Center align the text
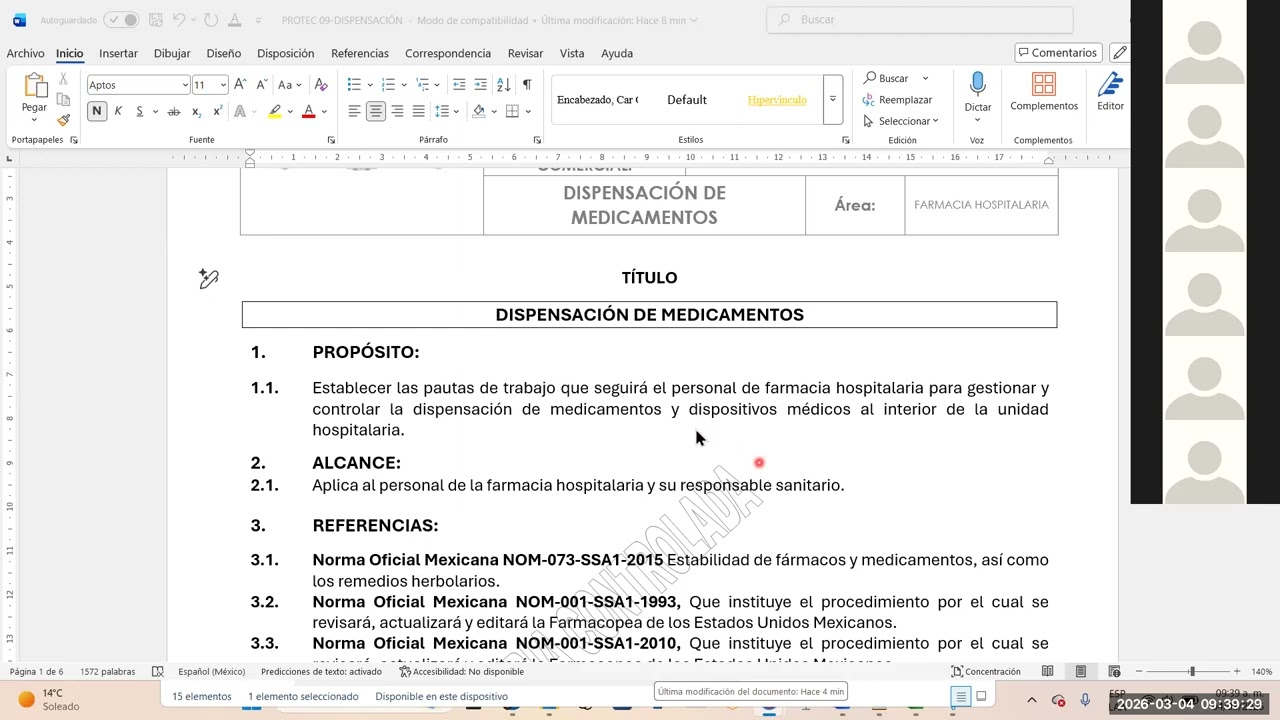This screenshot has height=720, width=1280. 376,111
